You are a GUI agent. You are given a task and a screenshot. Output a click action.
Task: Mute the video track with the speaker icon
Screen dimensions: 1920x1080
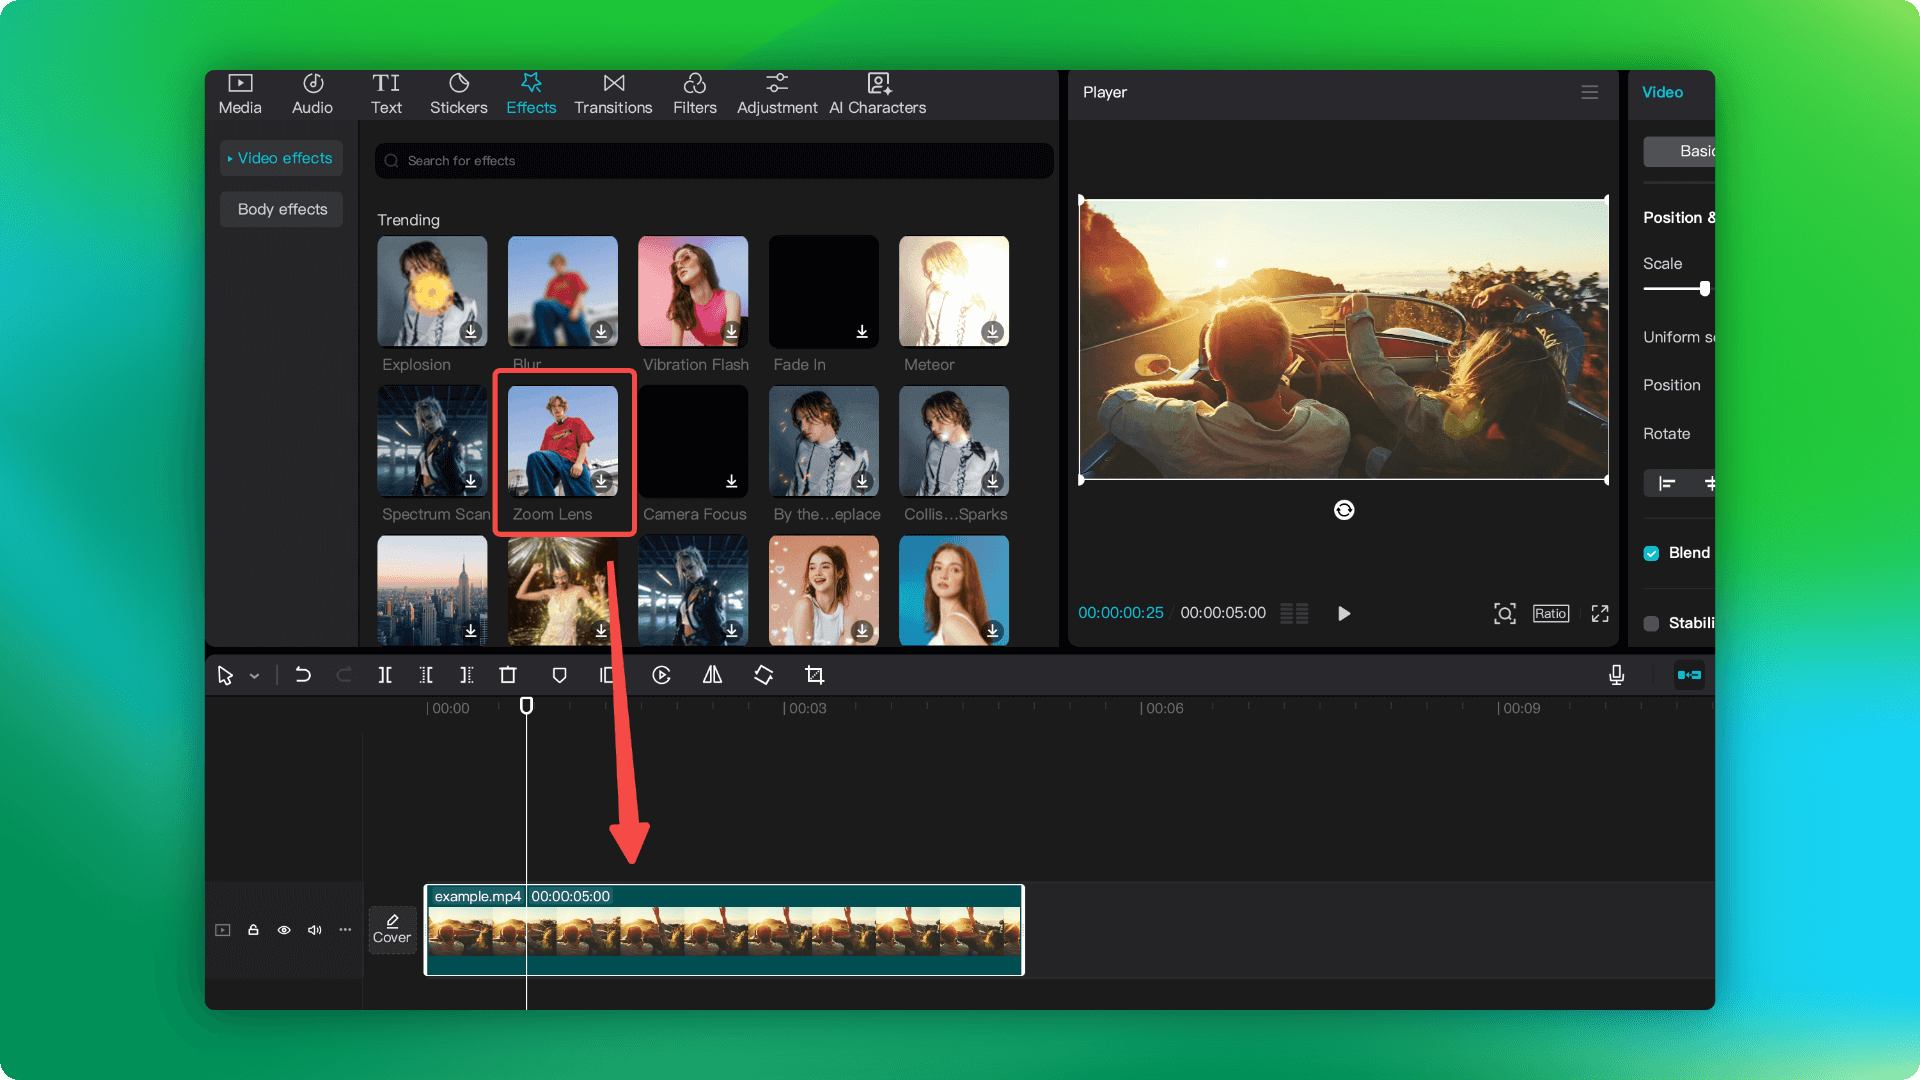[x=314, y=930]
